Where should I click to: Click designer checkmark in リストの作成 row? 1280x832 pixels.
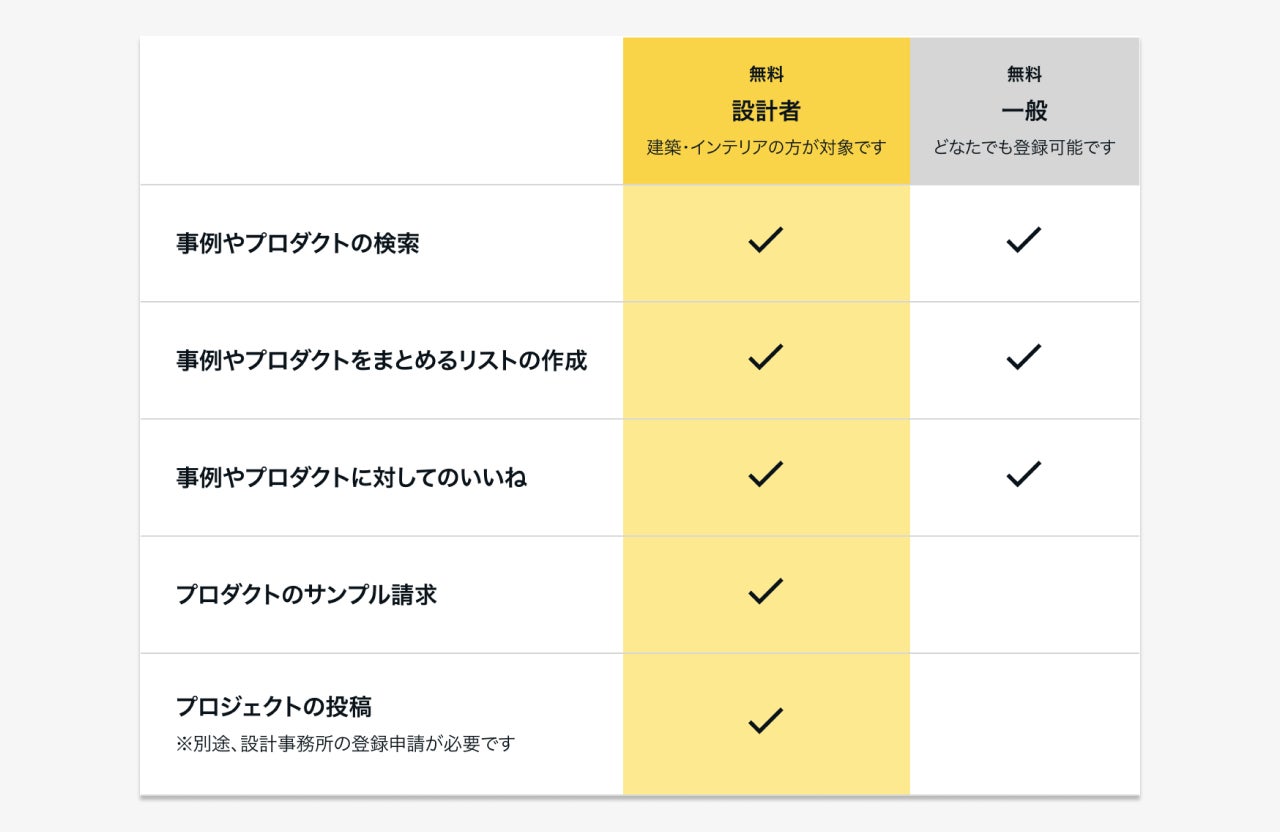tap(765, 357)
